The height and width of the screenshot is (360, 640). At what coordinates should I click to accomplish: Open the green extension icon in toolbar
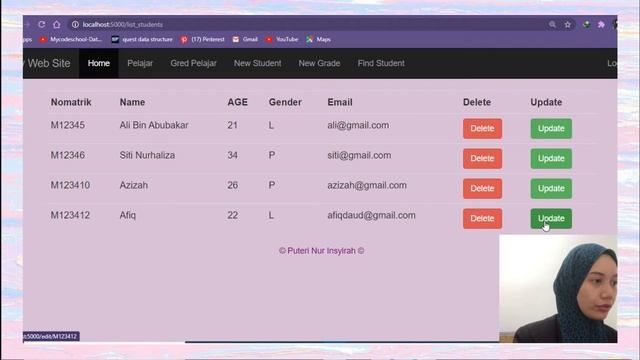pos(586,24)
